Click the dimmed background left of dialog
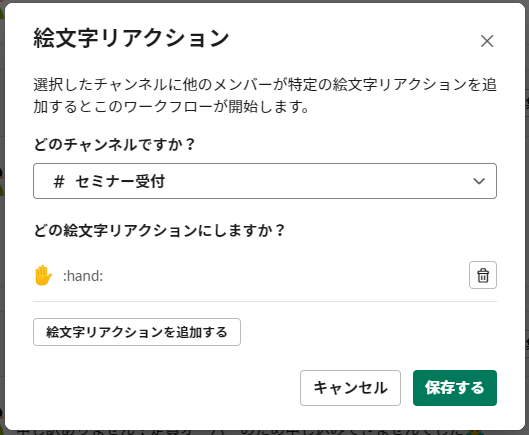This screenshot has width=529, height=435. click(2, 236)
